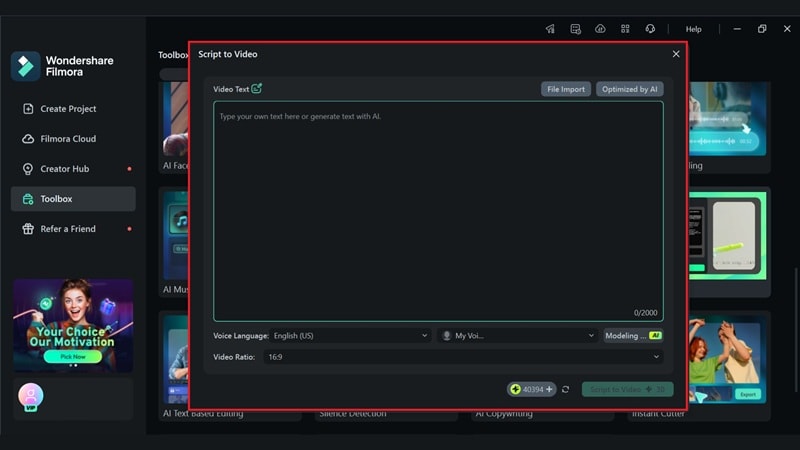Click the Video Ratio label
This screenshot has width=800, height=450.
(x=234, y=357)
